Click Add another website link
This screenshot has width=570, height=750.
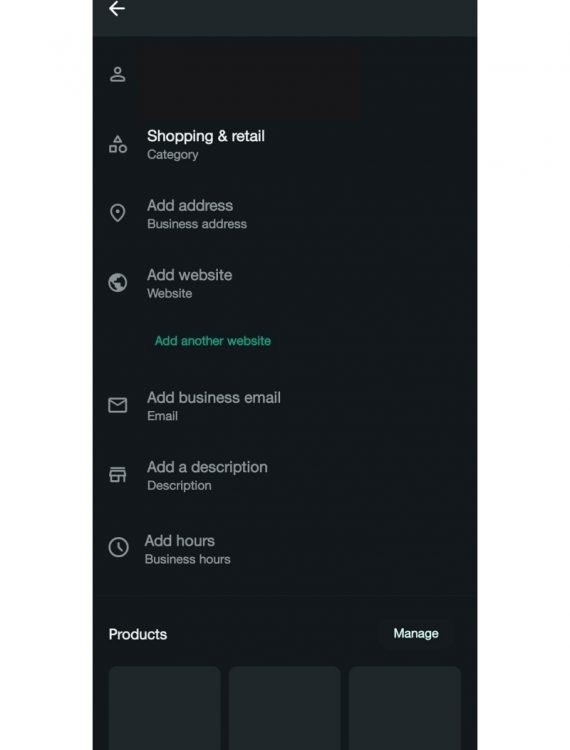pos(213,341)
